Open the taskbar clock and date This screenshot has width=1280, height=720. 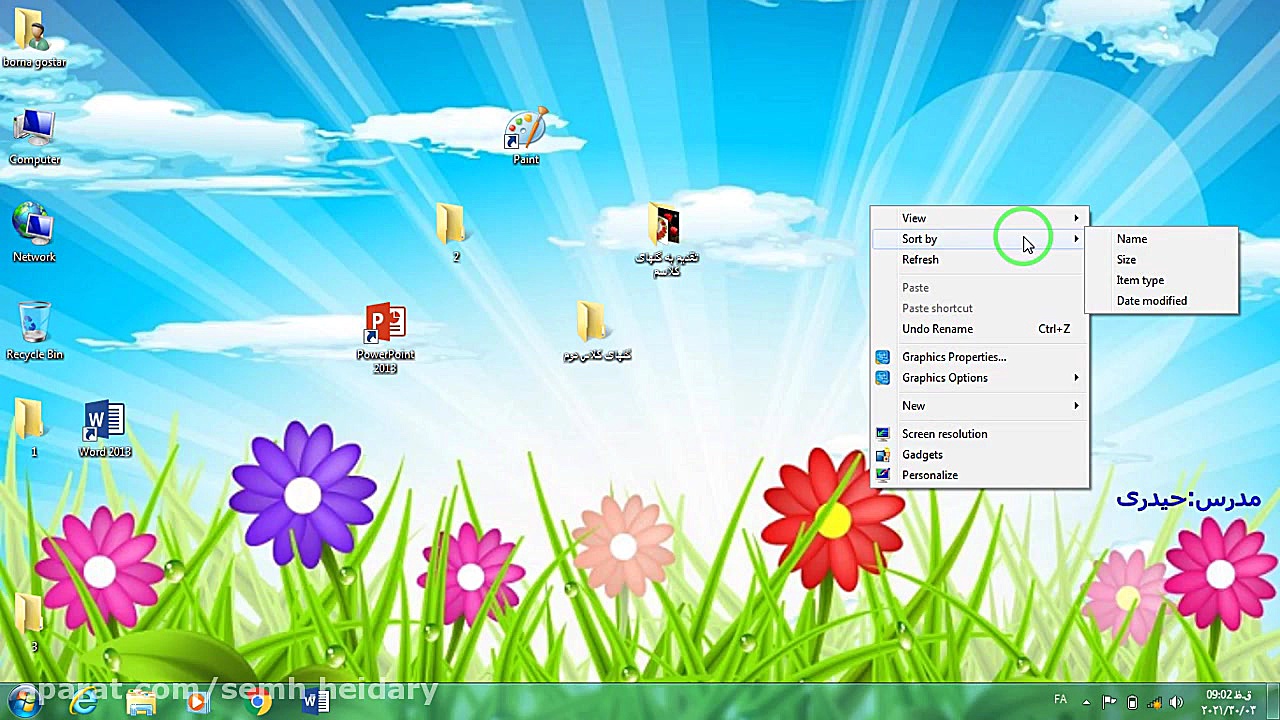(x=1228, y=702)
